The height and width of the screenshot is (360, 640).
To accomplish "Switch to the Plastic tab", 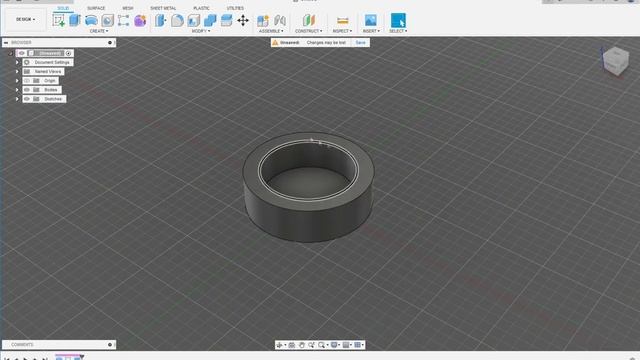I will pos(201,8).
